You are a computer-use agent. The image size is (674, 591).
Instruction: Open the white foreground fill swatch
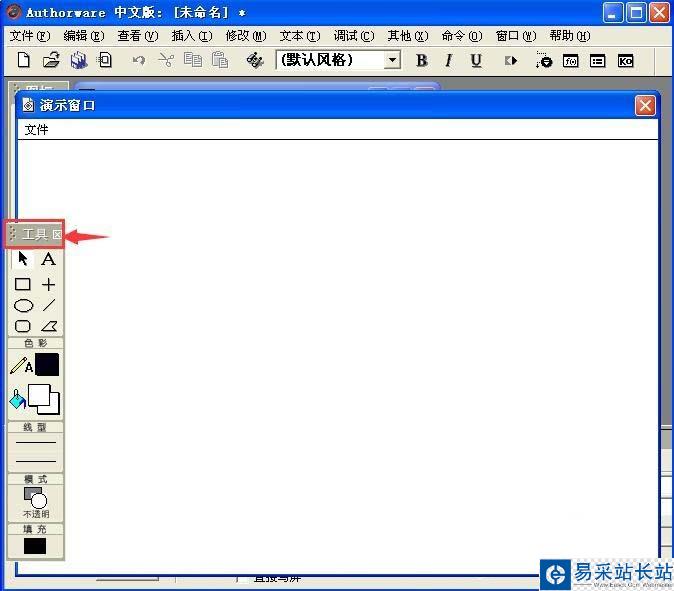(39, 395)
